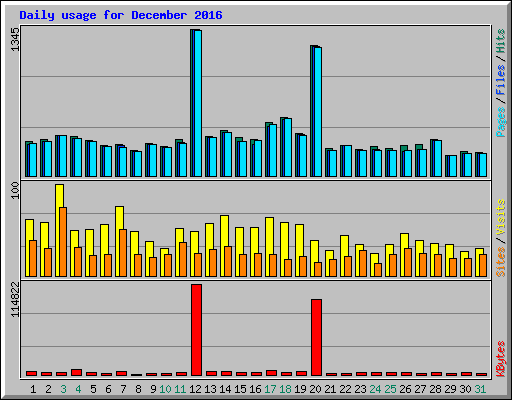Image resolution: width=512 pixels, height=400 pixels.
Task: Click the cyan hits bar for day 1
Action: pos(33,160)
